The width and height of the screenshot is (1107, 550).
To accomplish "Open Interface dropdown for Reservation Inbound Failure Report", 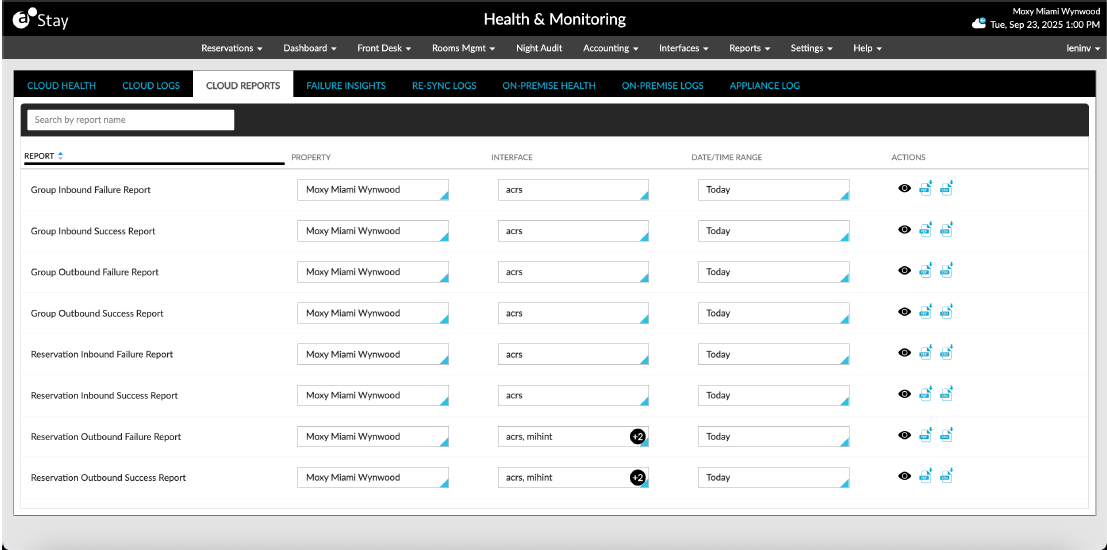I will click(x=573, y=354).
